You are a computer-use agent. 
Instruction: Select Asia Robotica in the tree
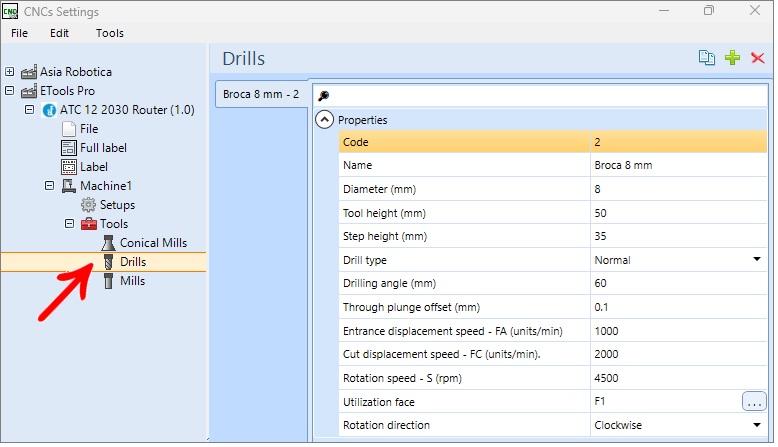point(76,72)
